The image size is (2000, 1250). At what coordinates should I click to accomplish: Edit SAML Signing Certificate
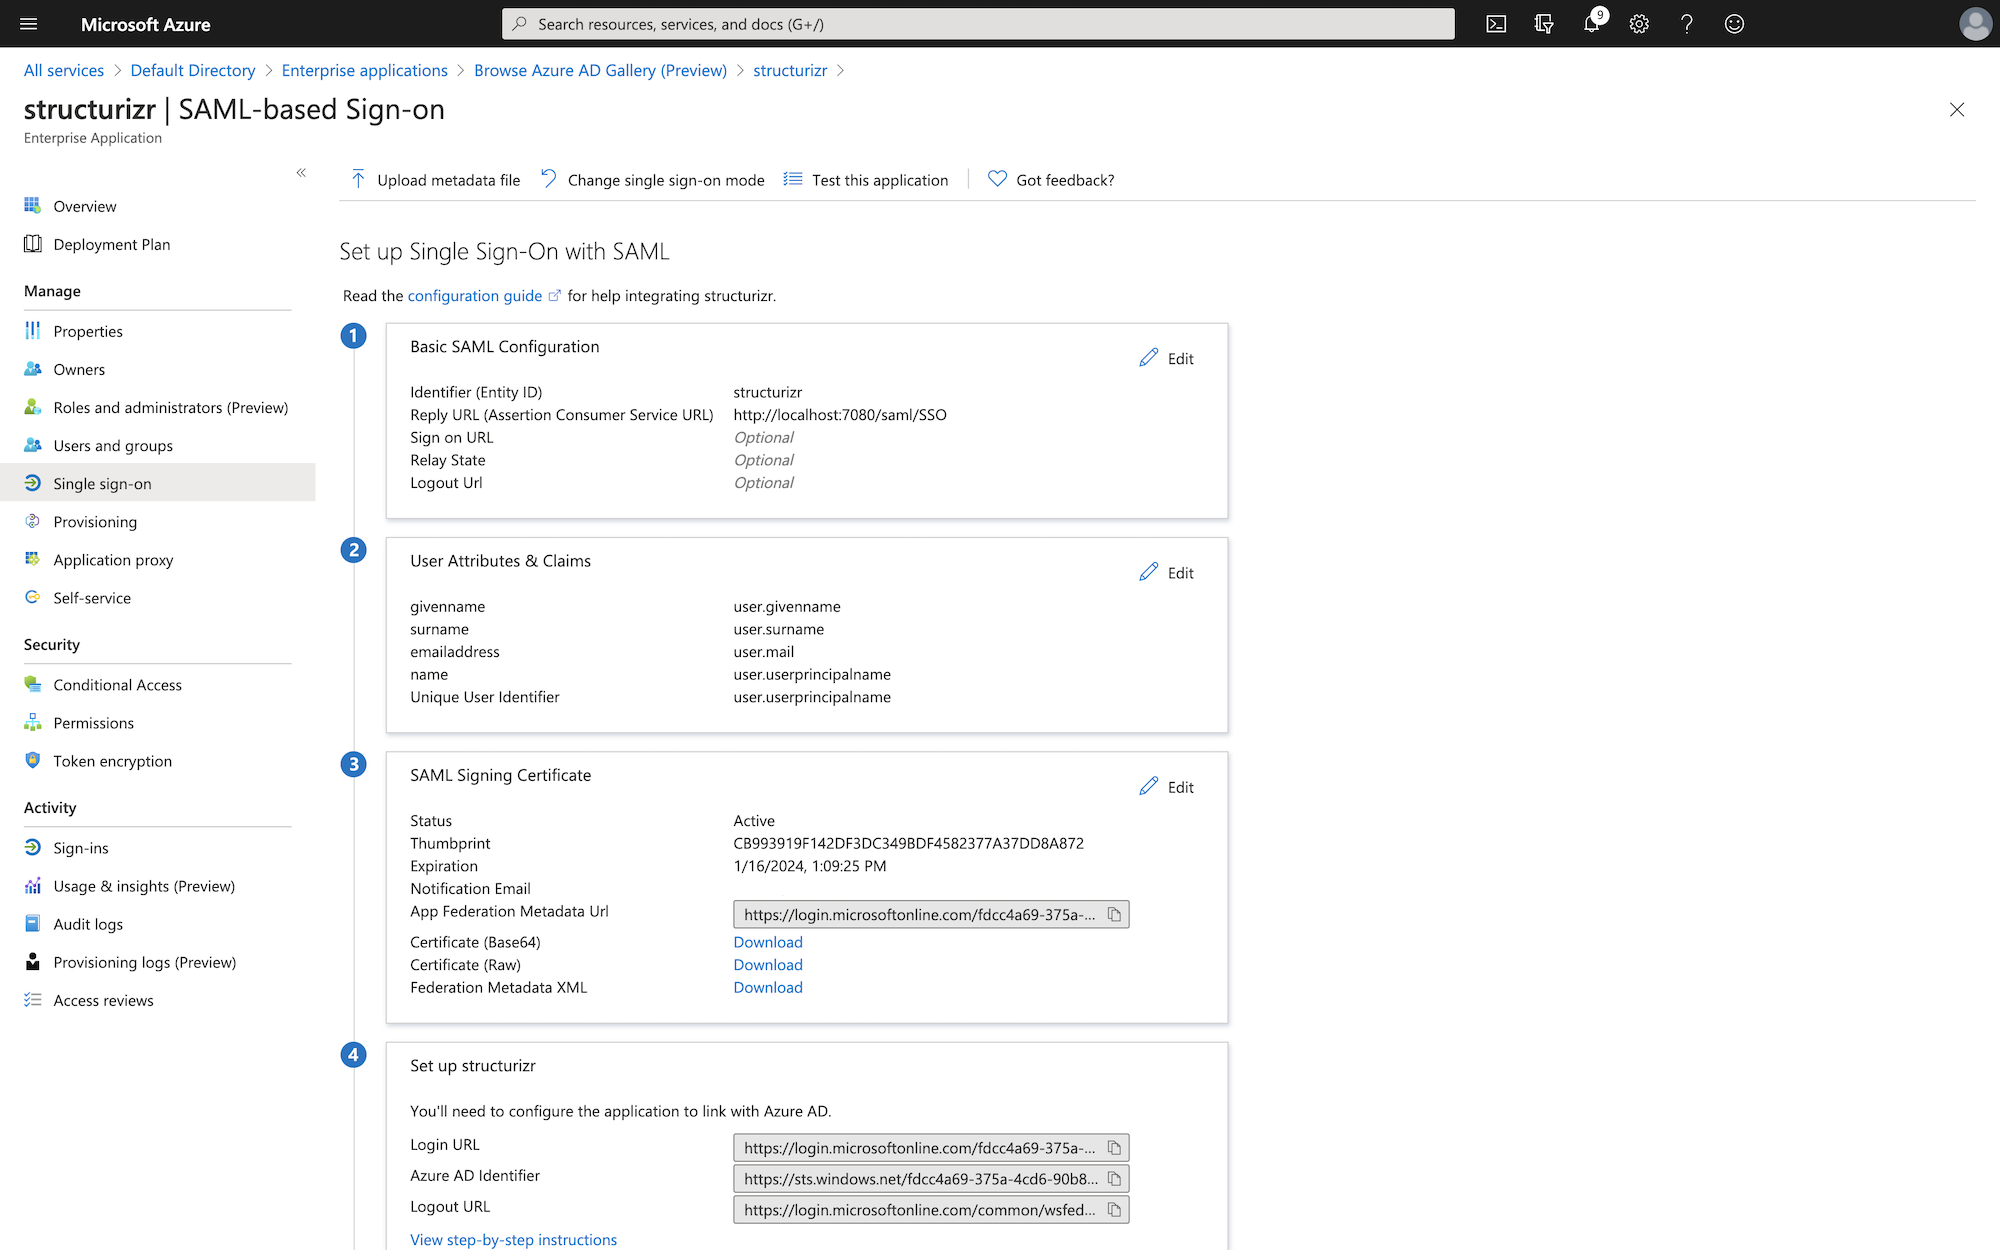tap(1167, 787)
